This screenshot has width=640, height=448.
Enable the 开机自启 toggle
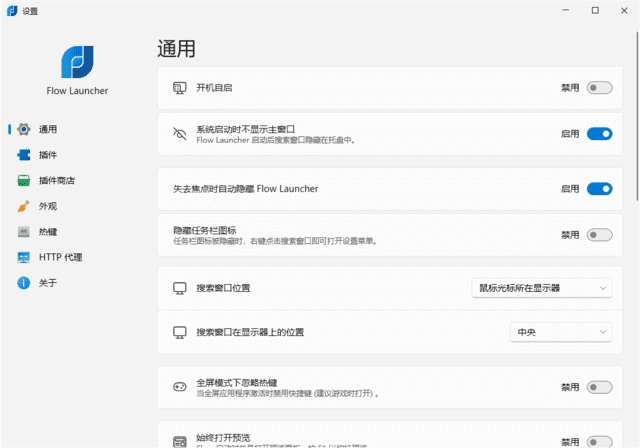point(599,88)
